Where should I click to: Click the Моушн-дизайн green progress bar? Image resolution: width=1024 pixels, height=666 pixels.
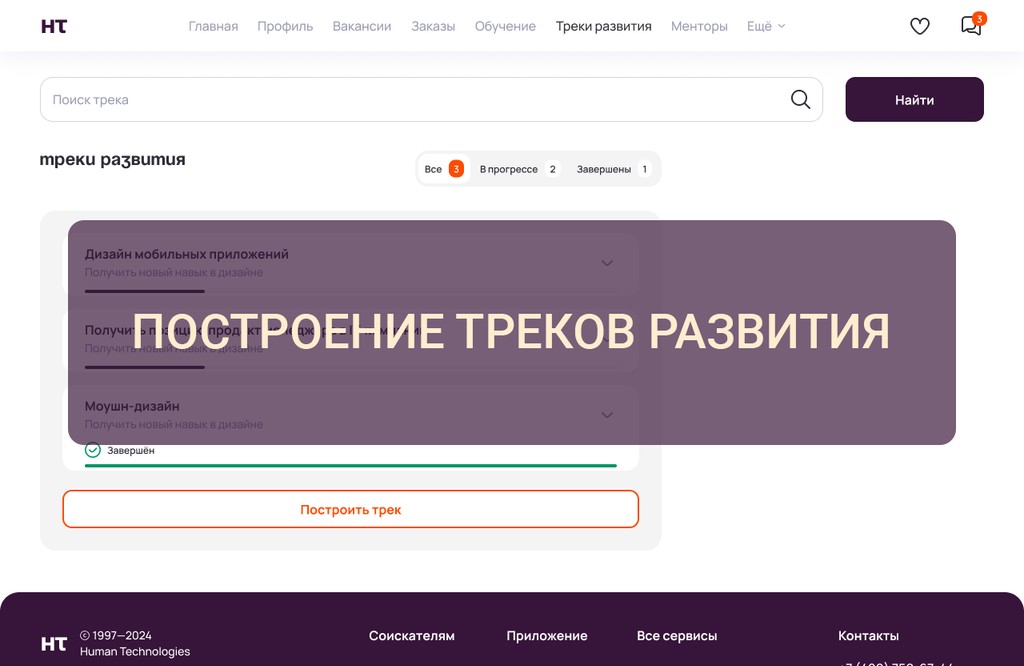351,466
